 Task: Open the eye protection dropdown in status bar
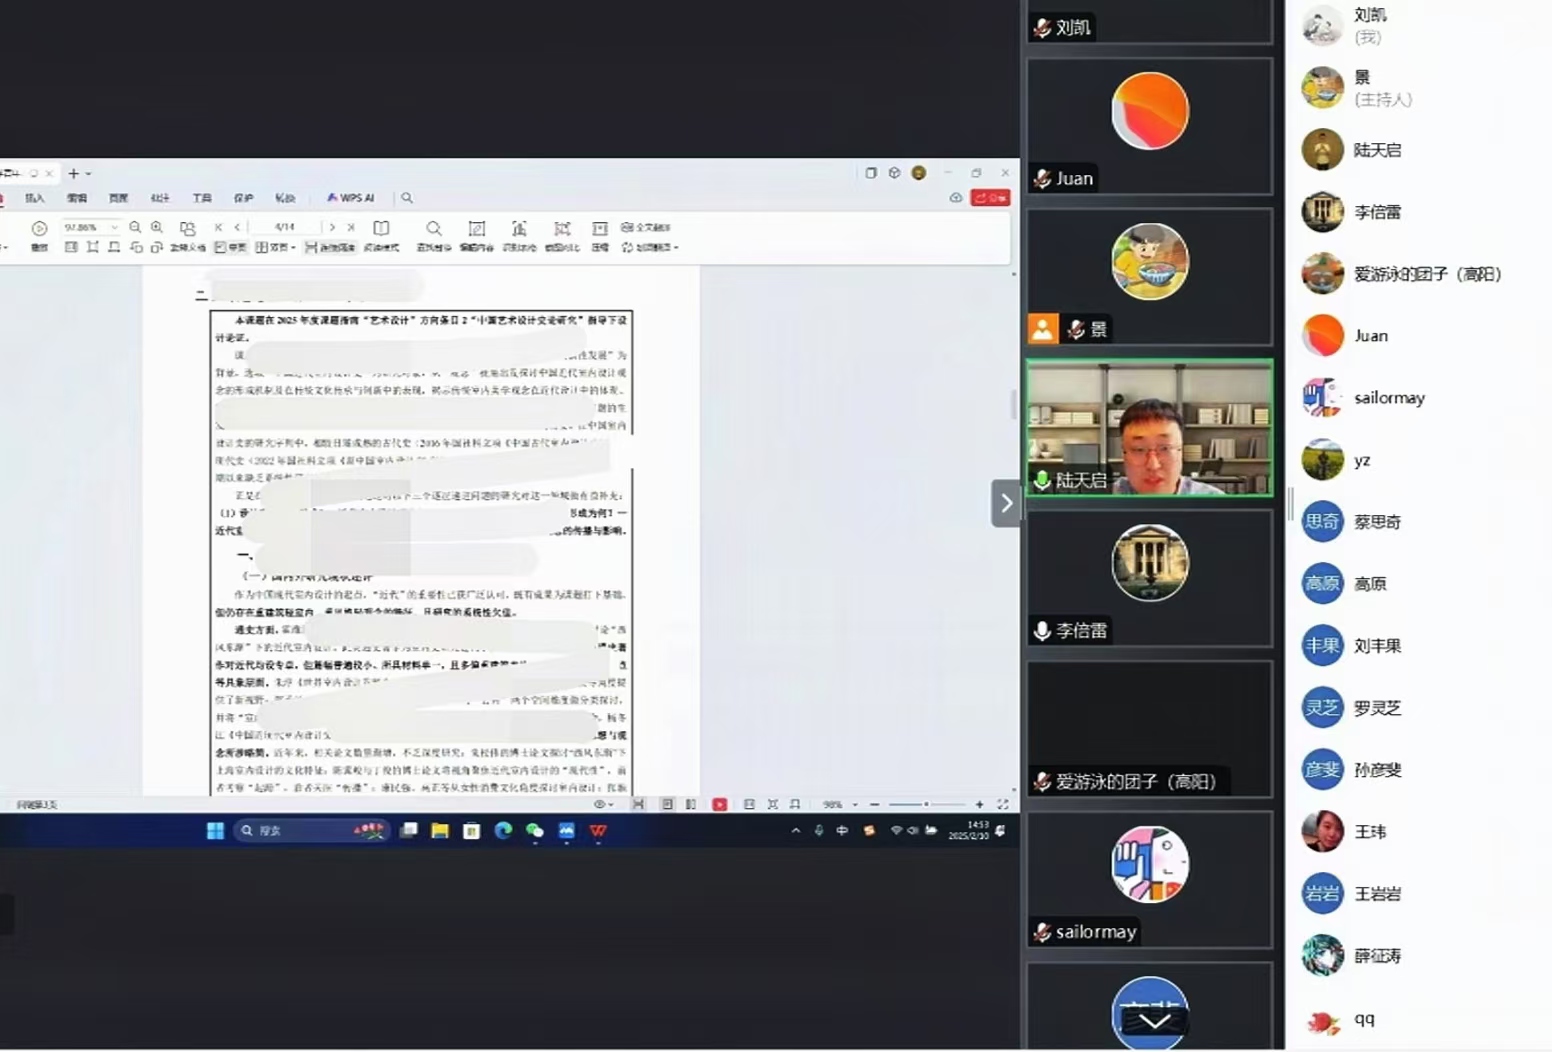(x=603, y=804)
